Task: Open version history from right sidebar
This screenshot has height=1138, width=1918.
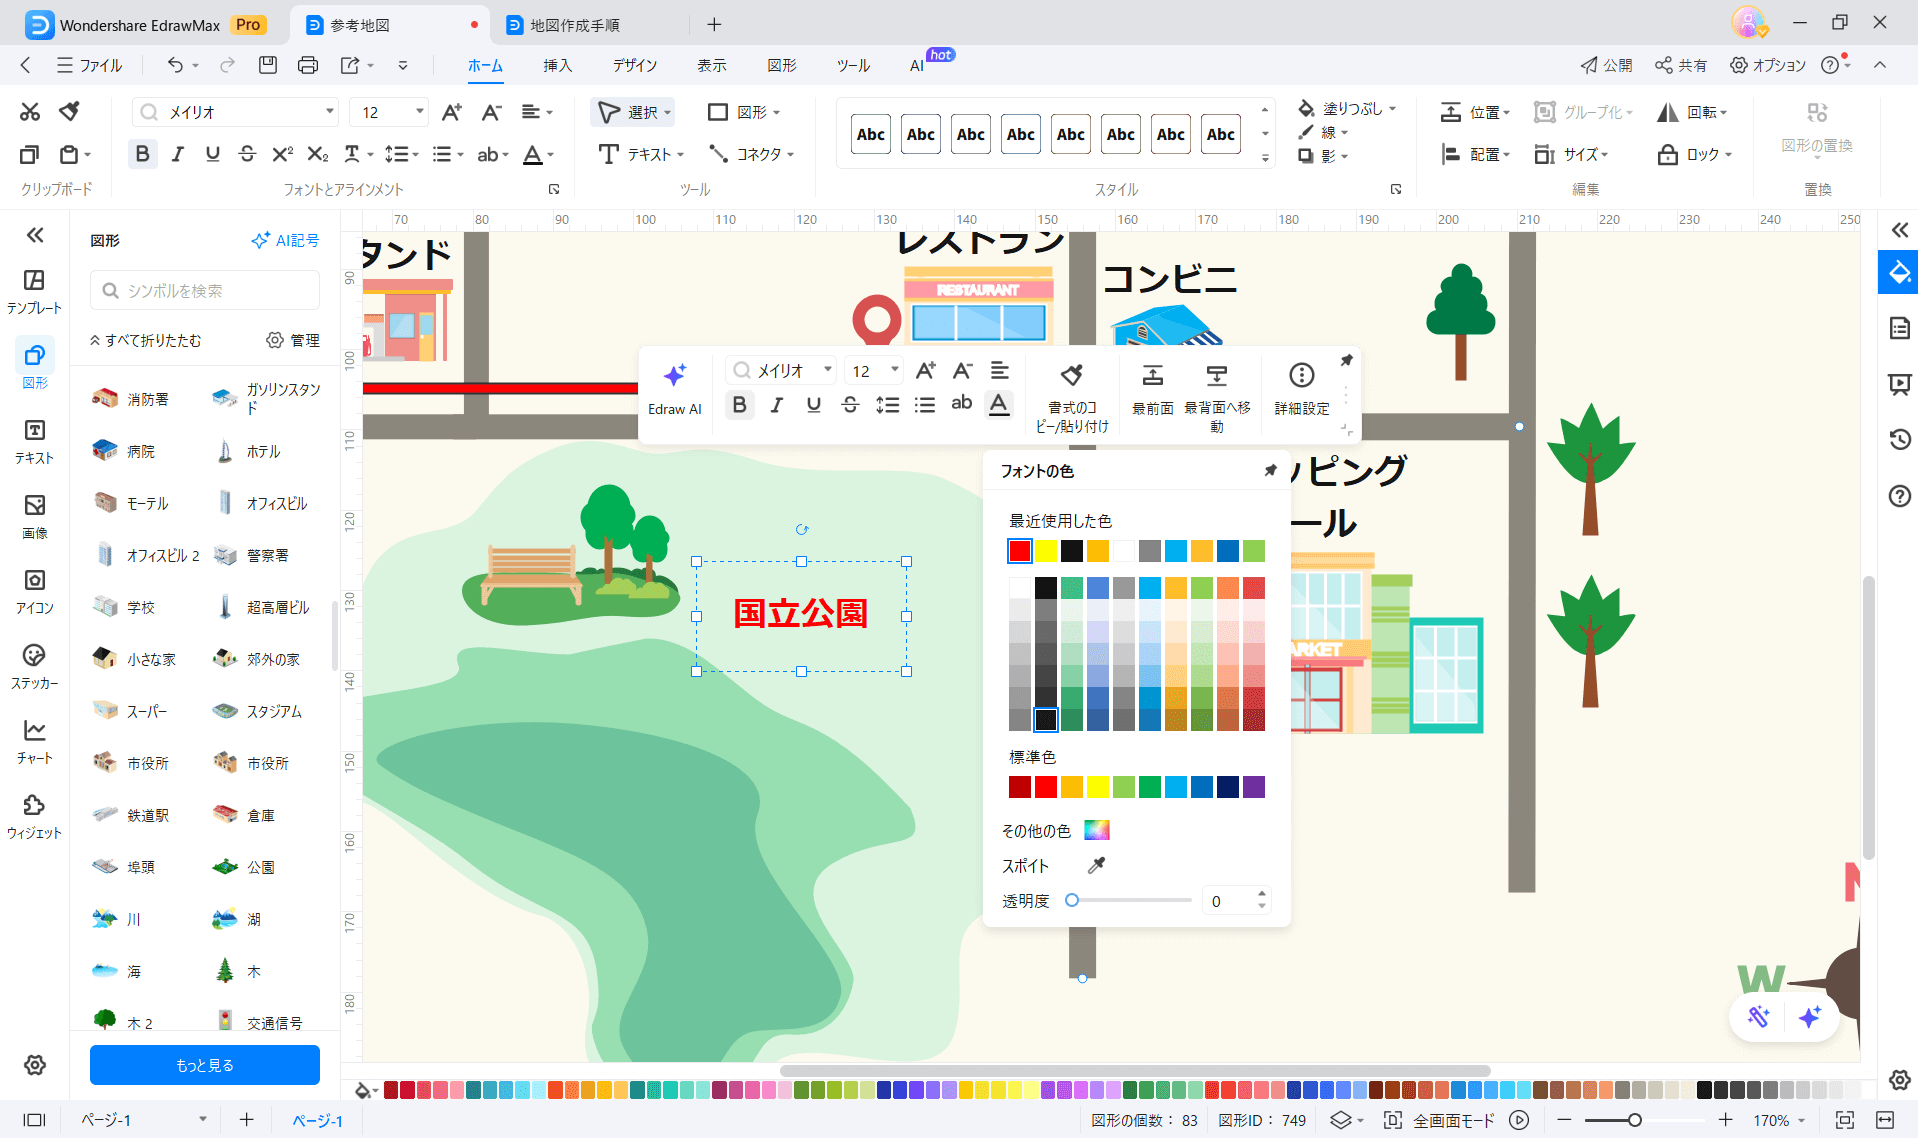Action: tap(1899, 439)
